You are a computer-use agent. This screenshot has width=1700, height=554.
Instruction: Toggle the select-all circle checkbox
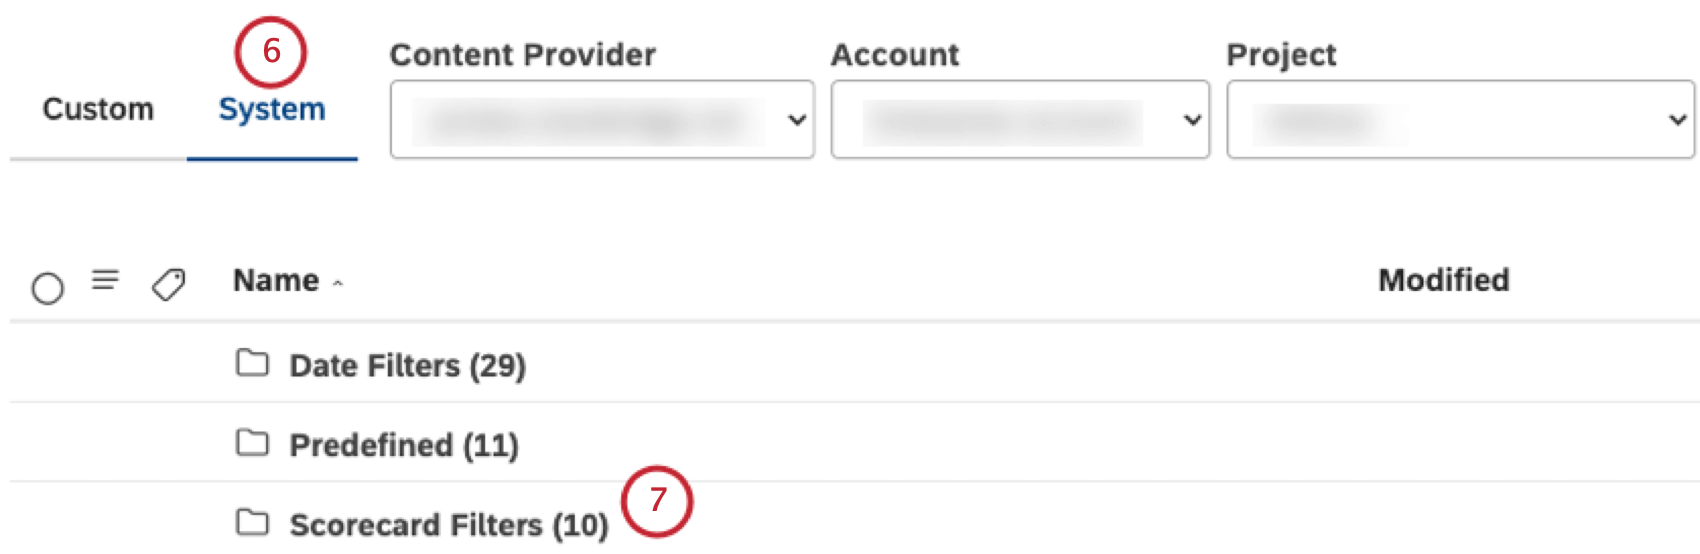(x=48, y=288)
